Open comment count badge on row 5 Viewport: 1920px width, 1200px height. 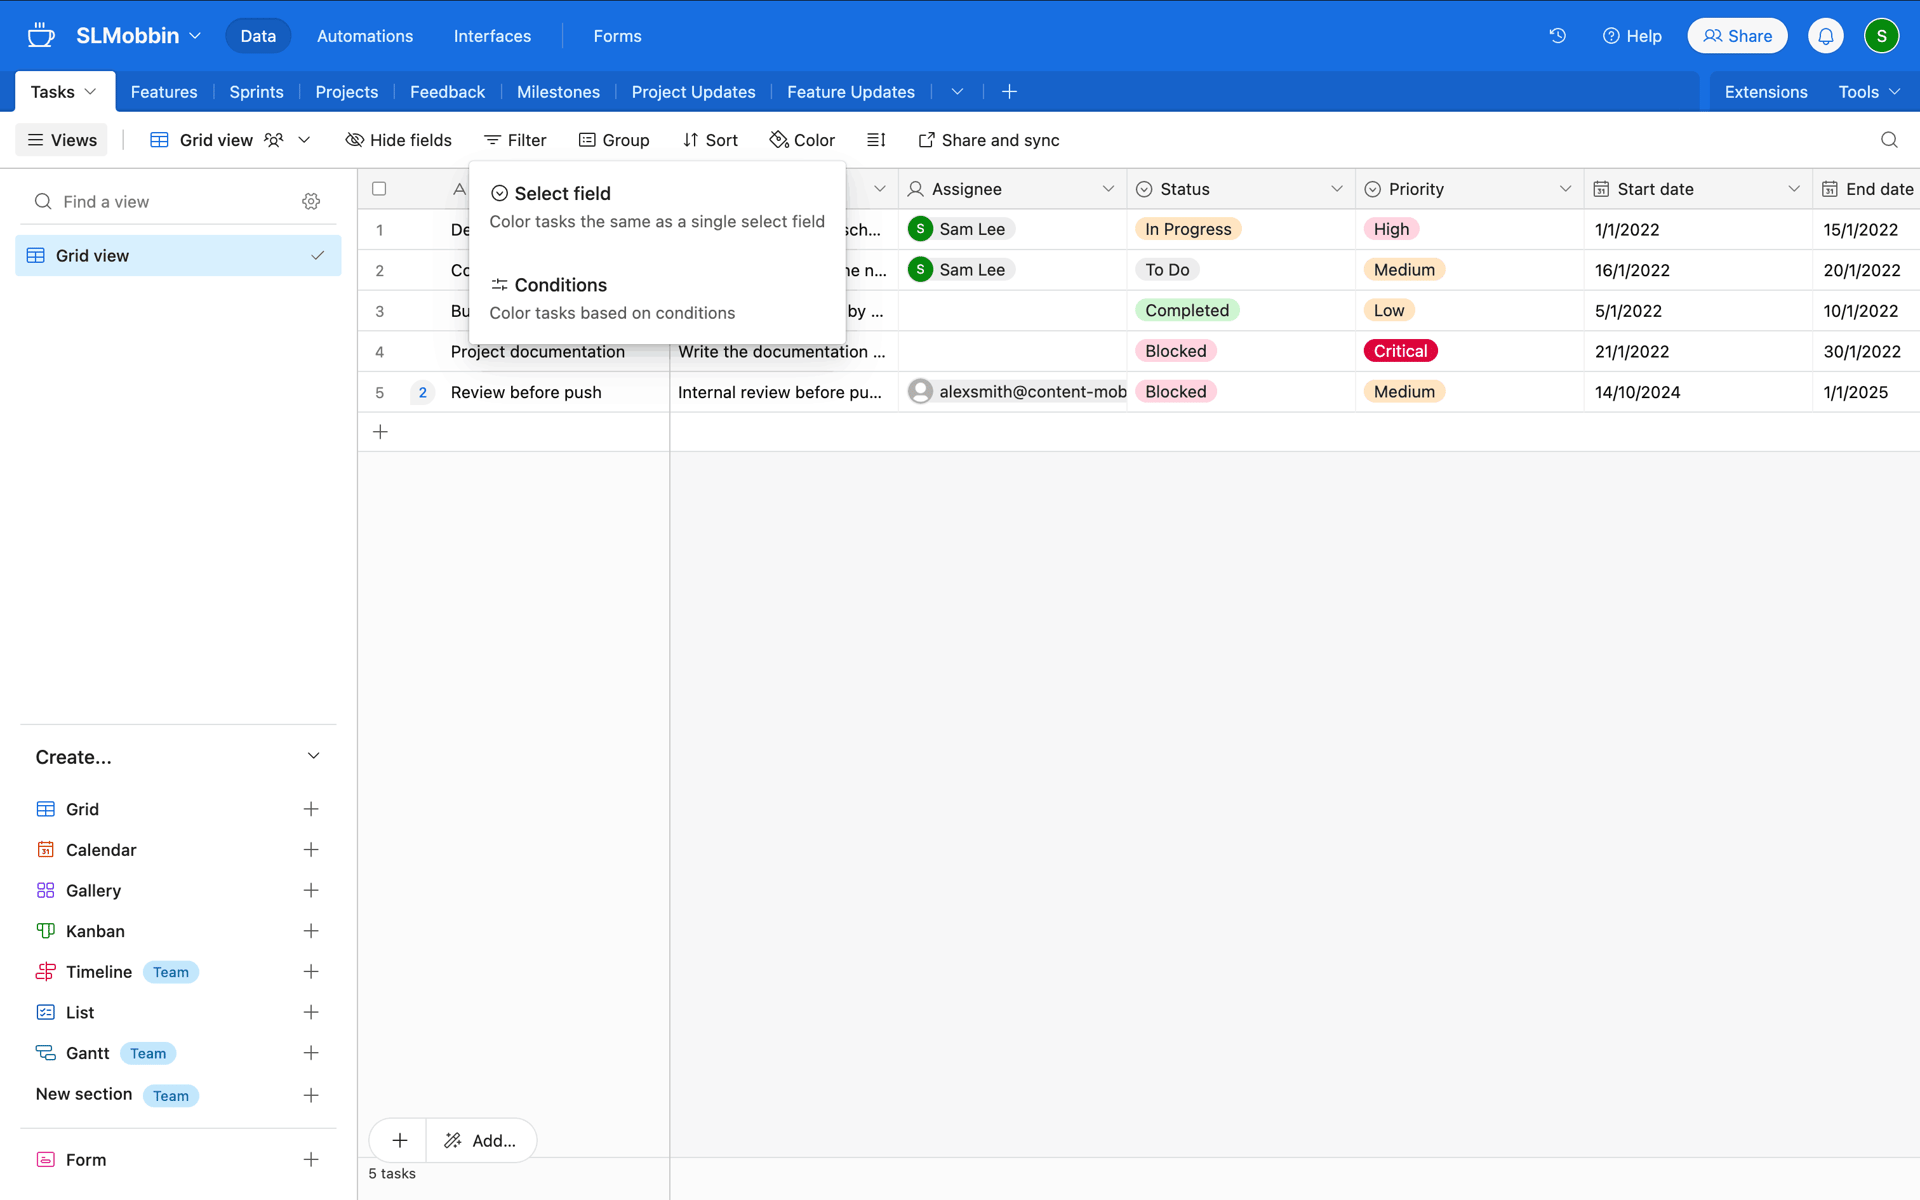coord(422,392)
